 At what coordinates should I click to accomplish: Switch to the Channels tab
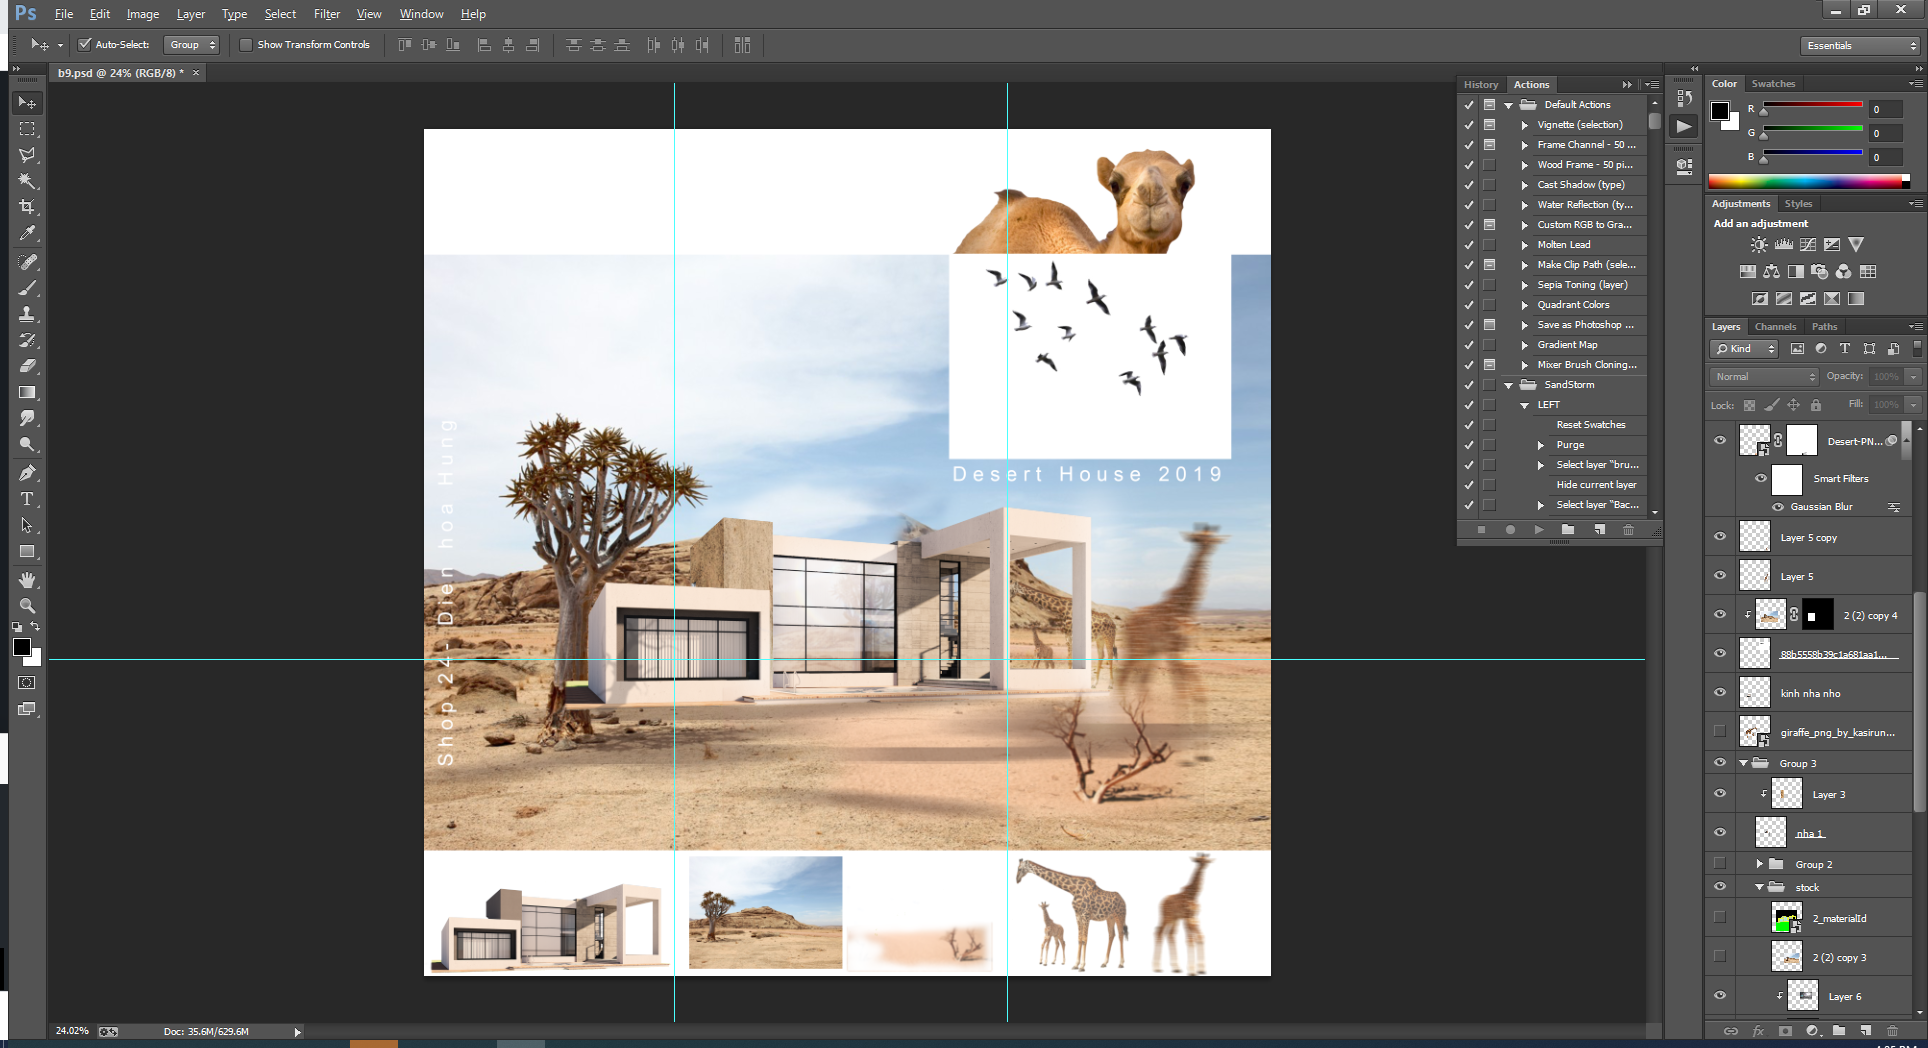point(1775,327)
